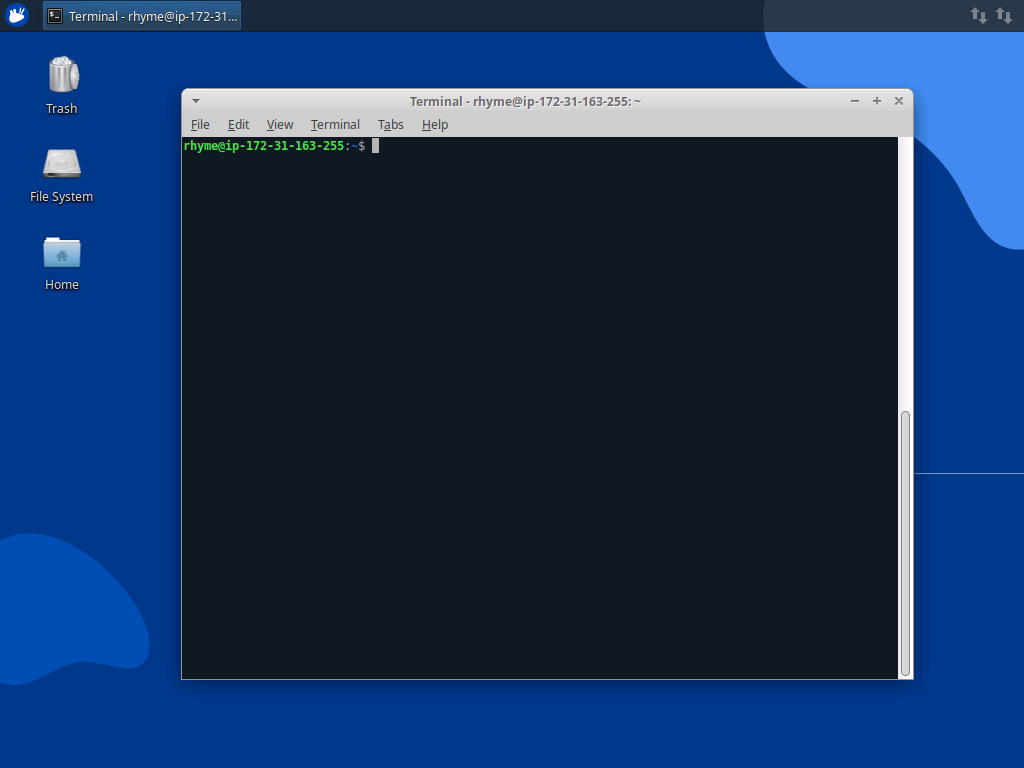Expand the window options via titlebar triangle
Screen dimensions: 1024x768
tap(195, 100)
